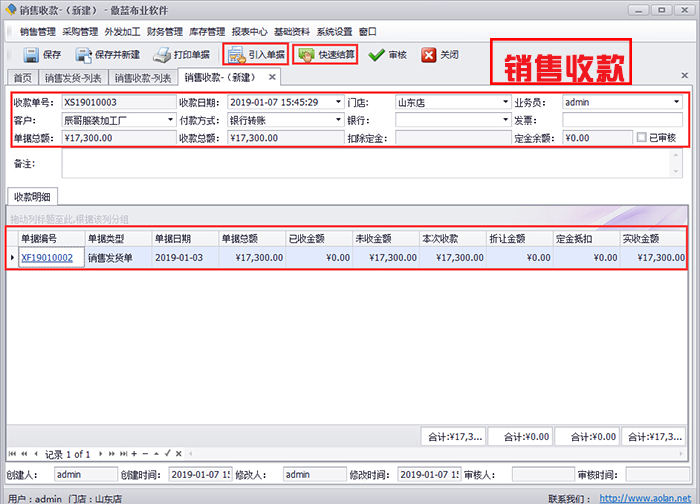Close the 销售收款-(新建) tab

(272, 77)
